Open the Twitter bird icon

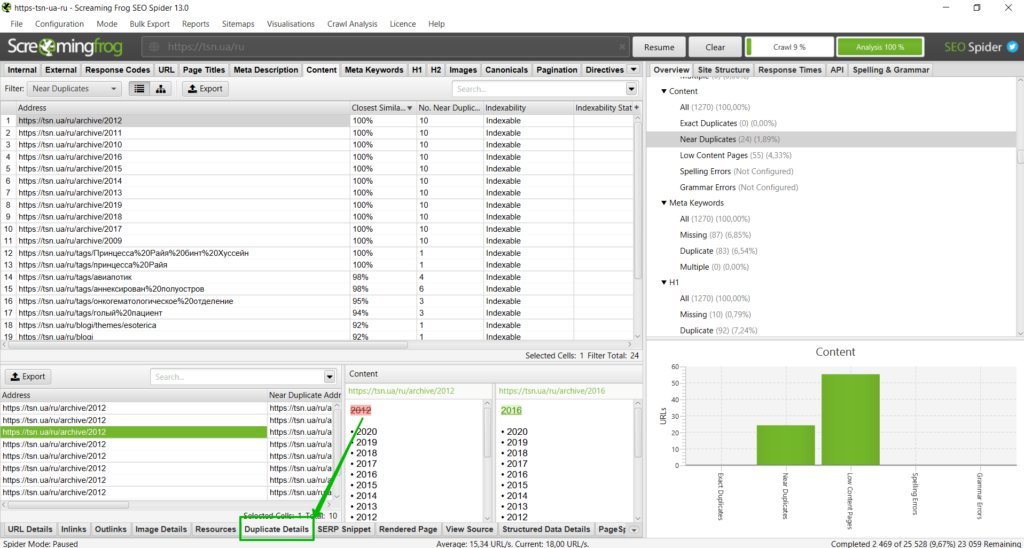1012,47
